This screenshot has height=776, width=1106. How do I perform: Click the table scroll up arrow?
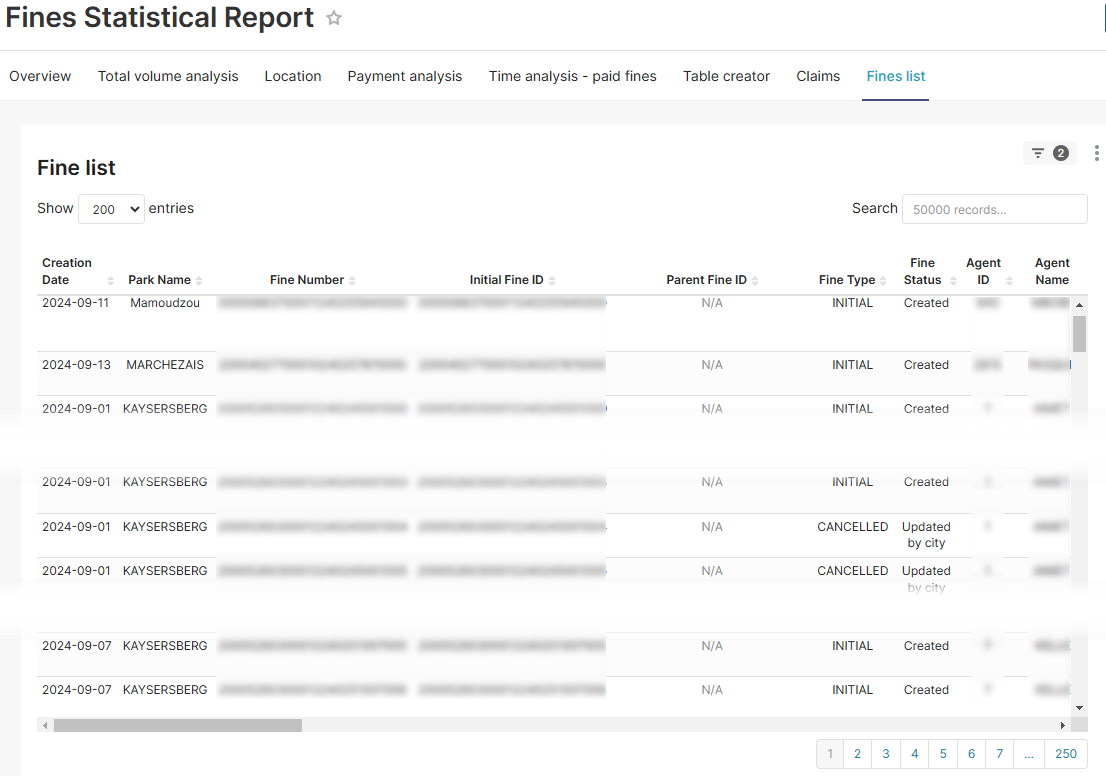click(x=1079, y=305)
